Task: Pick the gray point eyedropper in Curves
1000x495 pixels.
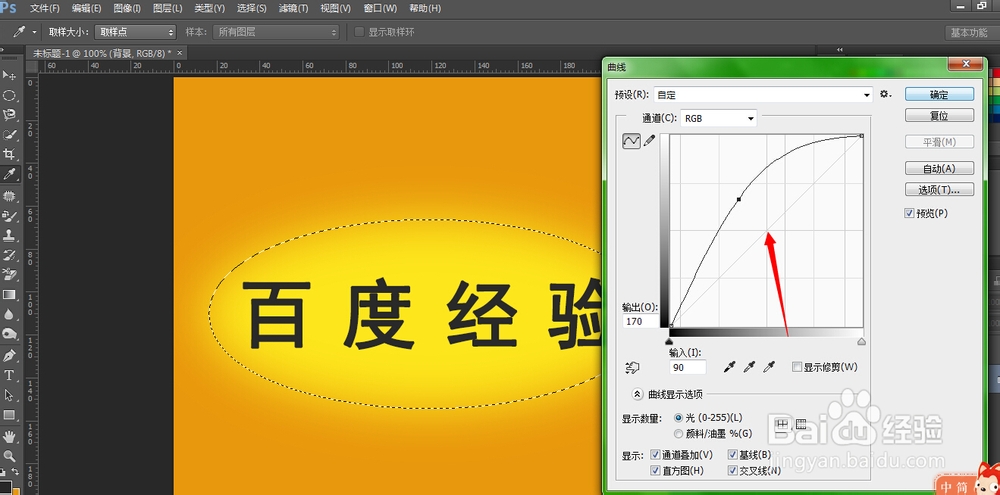Action: (749, 367)
